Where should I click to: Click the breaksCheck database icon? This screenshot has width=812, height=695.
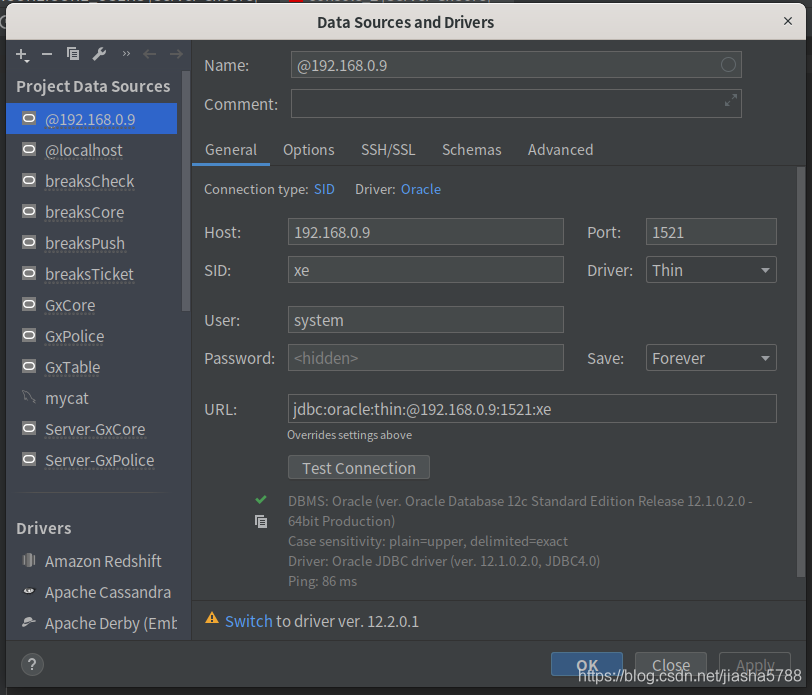(29, 181)
